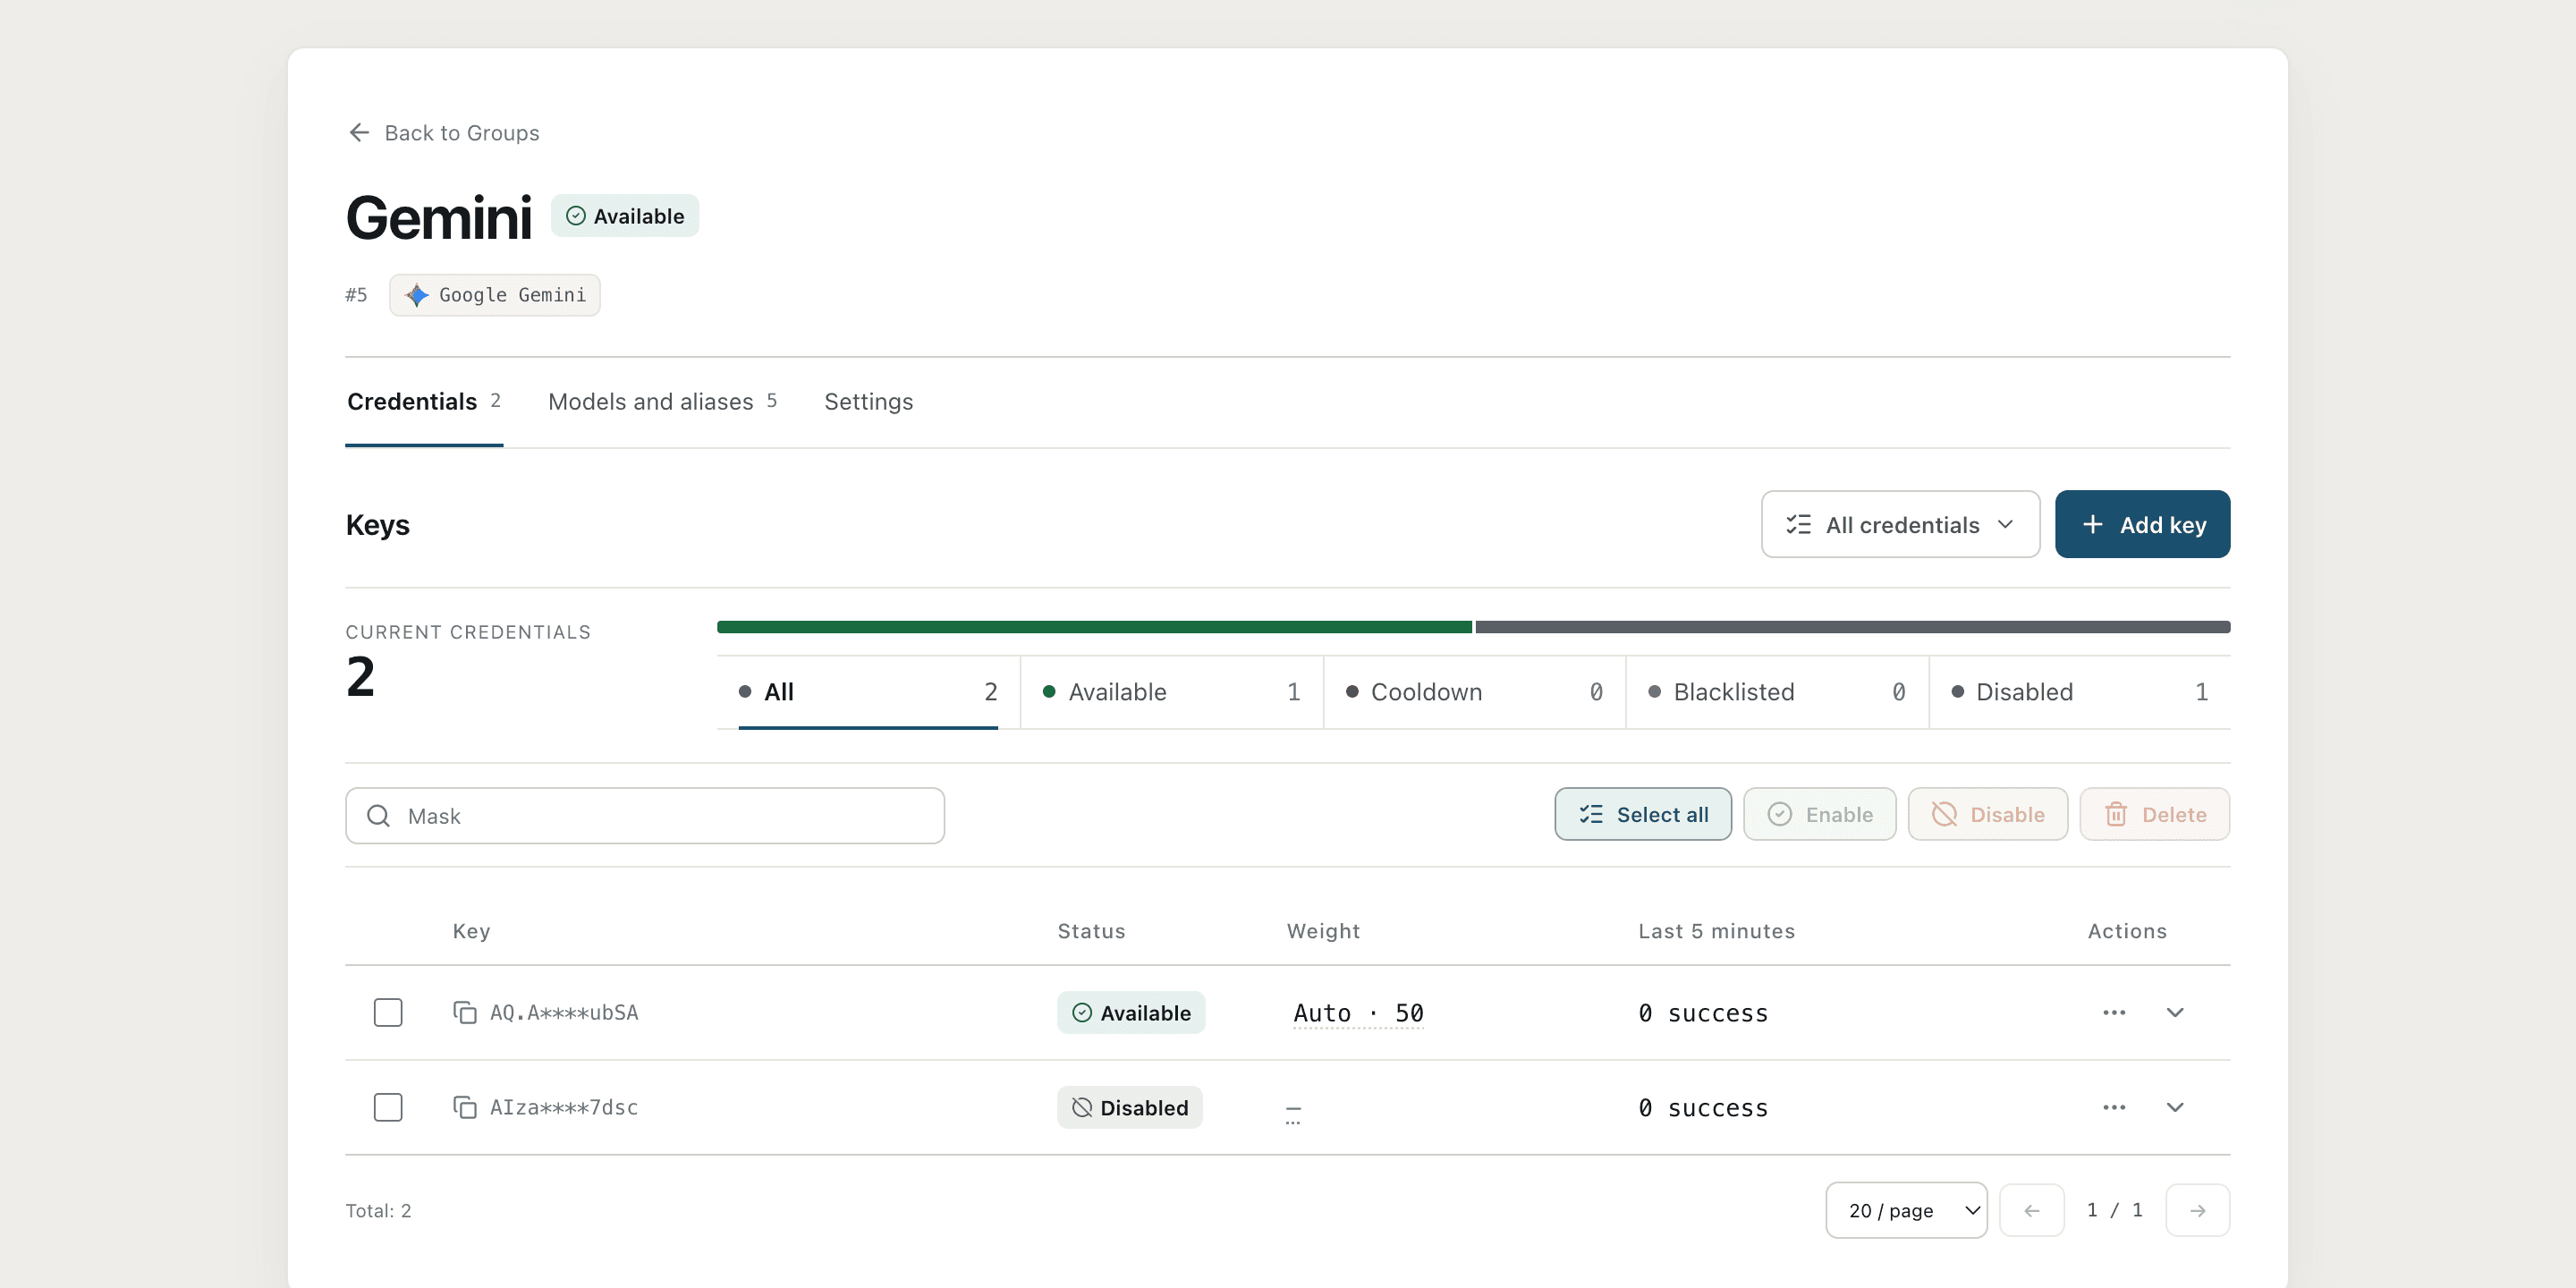Click the magnifier icon in Mask search
This screenshot has width=2576, height=1288.
point(378,815)
